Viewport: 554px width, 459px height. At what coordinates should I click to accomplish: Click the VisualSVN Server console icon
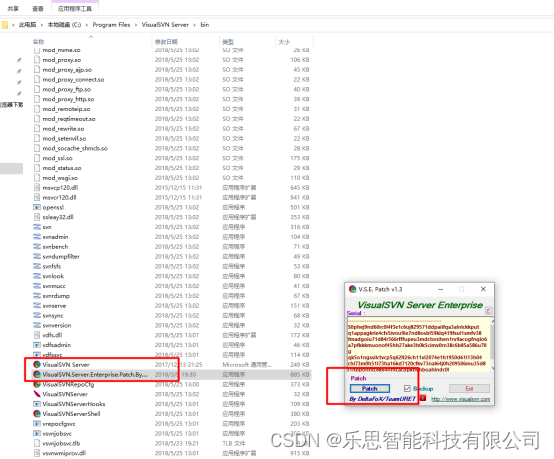pyautogui.click(x=37, y=364)
